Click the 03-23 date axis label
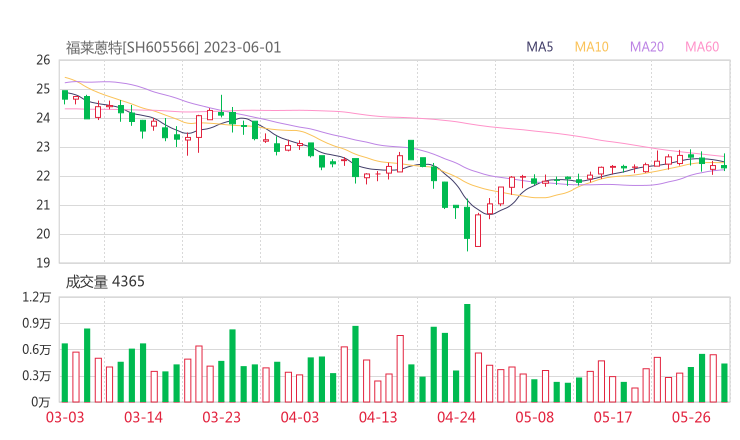This screenshot has width=740, height=440. click(x=221, y=417)
